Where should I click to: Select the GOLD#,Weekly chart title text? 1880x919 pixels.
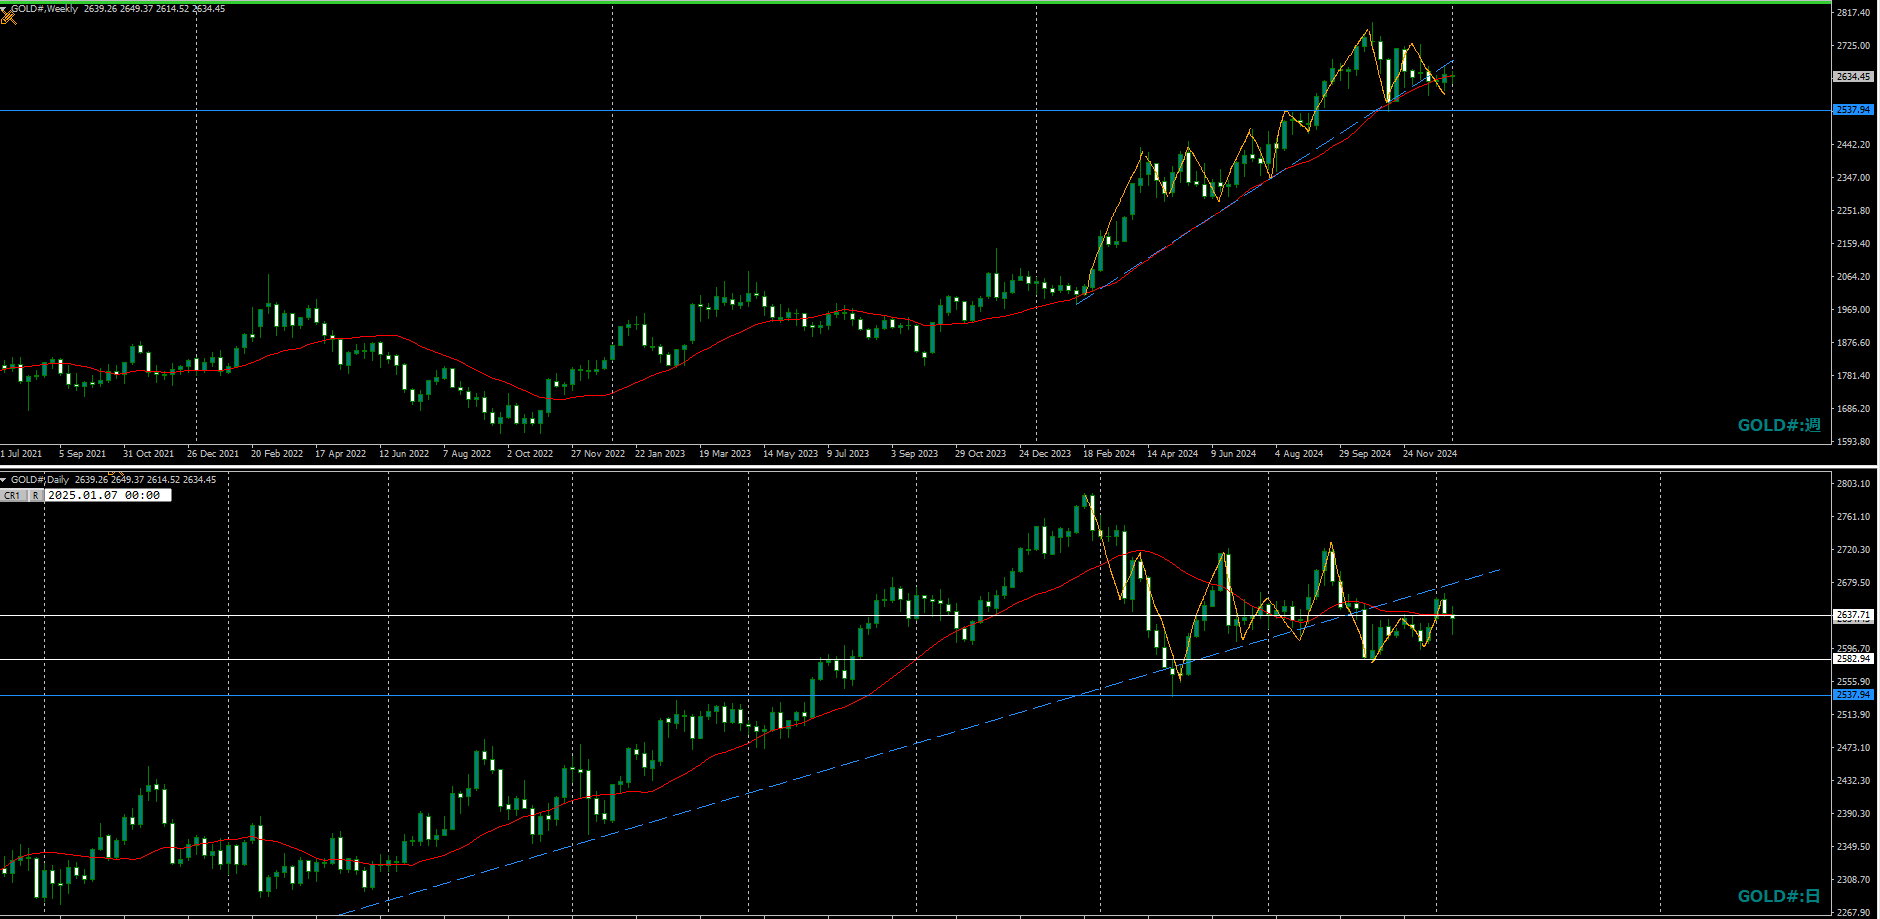[x=45, y=8]
